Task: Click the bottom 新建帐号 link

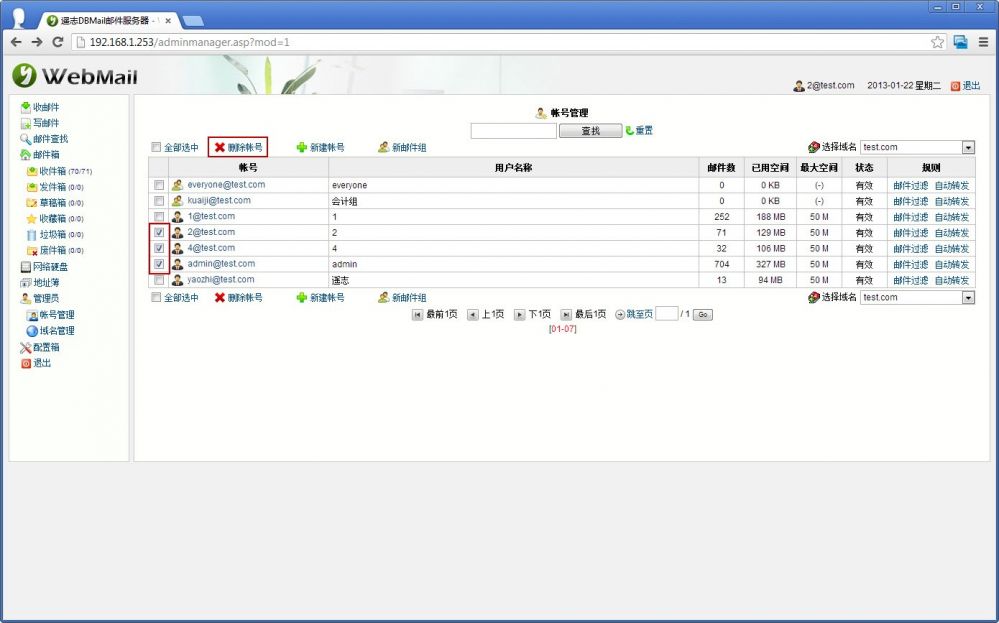Action: pyautogui.click(x=327, y=297)
